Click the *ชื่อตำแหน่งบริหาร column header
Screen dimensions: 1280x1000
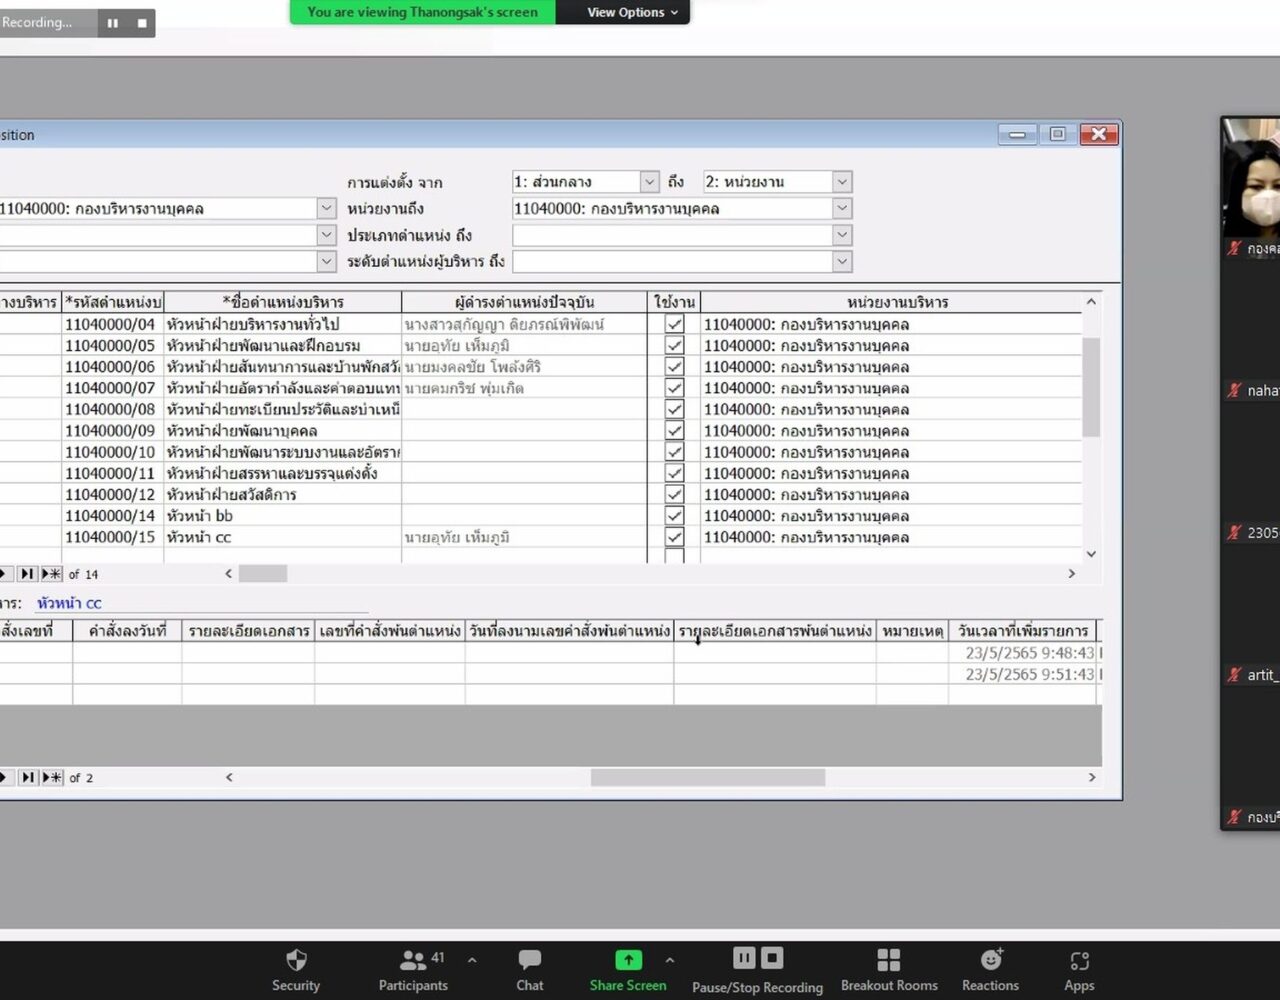(x=283, y=302)
